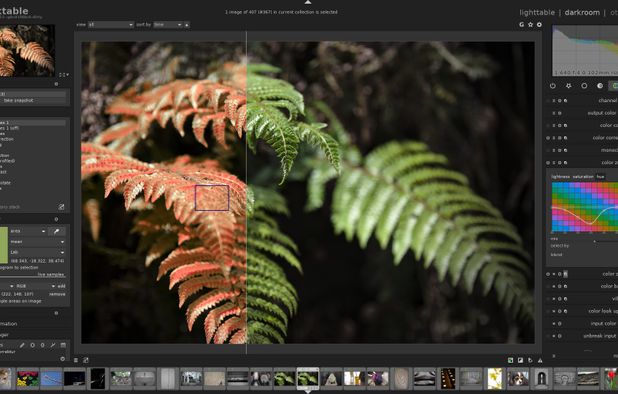
Task: Toggle power for module below blend row
Action: 548,274
